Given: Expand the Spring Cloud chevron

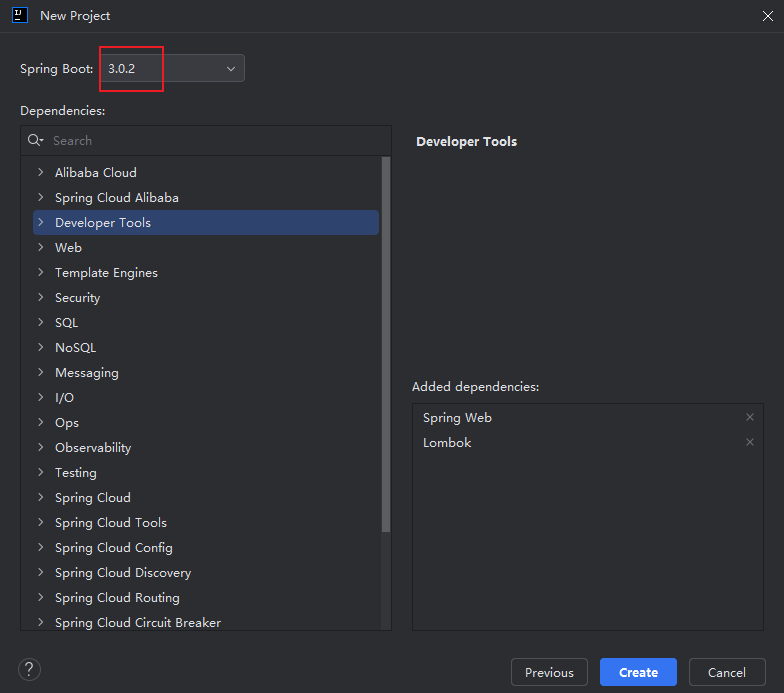Looking at the screenshot, I should pos(41,498).
